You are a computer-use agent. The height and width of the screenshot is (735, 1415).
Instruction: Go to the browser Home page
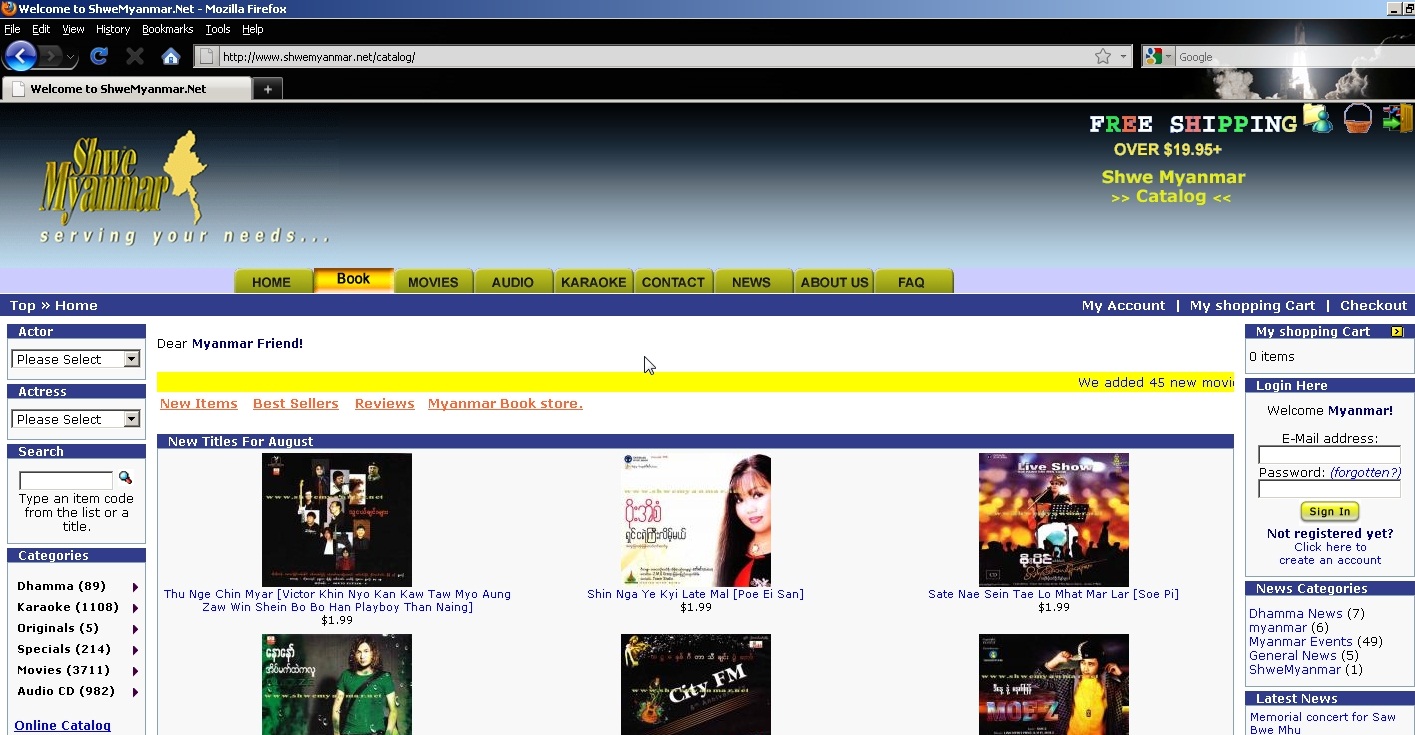(x=171, y=56)
